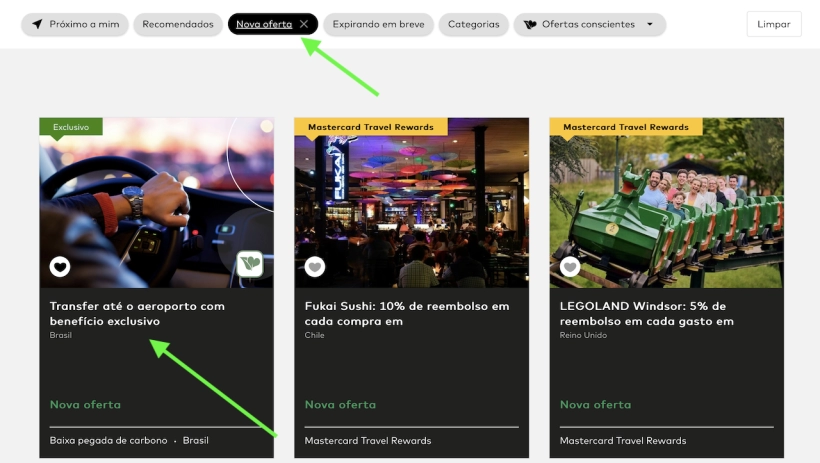This screenshot has height=463, width=820.
Task: Click the green Exclusivo badge
Action: (71, 127)
